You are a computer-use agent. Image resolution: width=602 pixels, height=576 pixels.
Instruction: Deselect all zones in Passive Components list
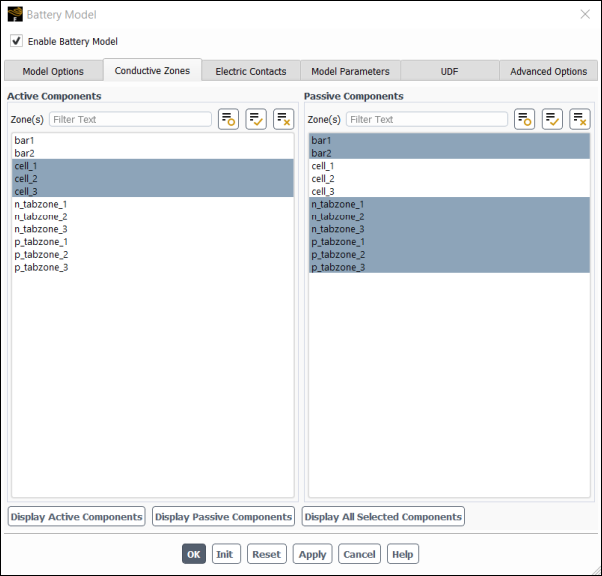580,120
